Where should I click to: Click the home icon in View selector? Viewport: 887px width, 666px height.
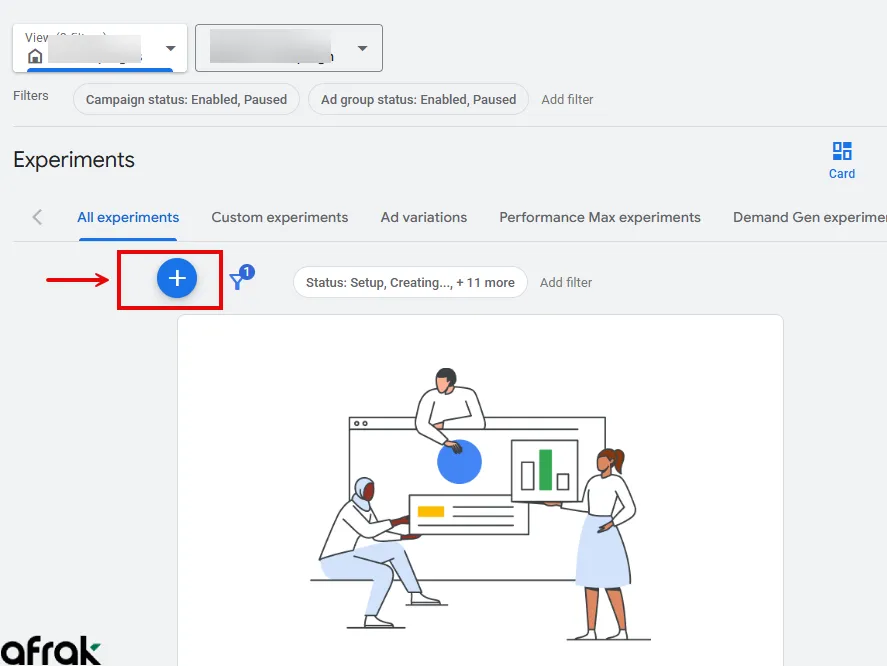pyautogui.click(x=36, y=57)
